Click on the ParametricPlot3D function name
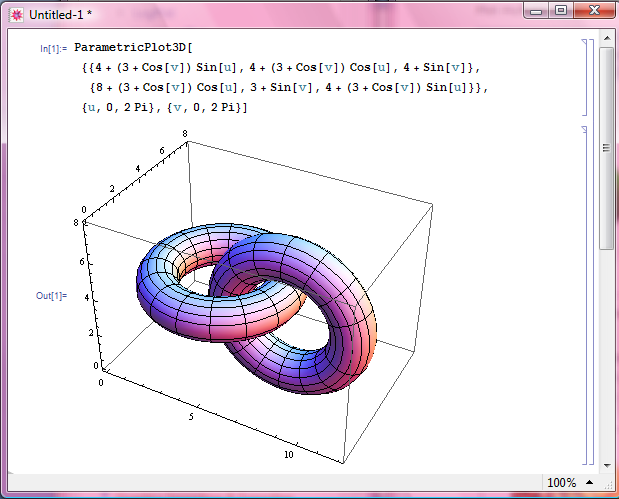The image size is (619, 499). [x=130, y=47]
